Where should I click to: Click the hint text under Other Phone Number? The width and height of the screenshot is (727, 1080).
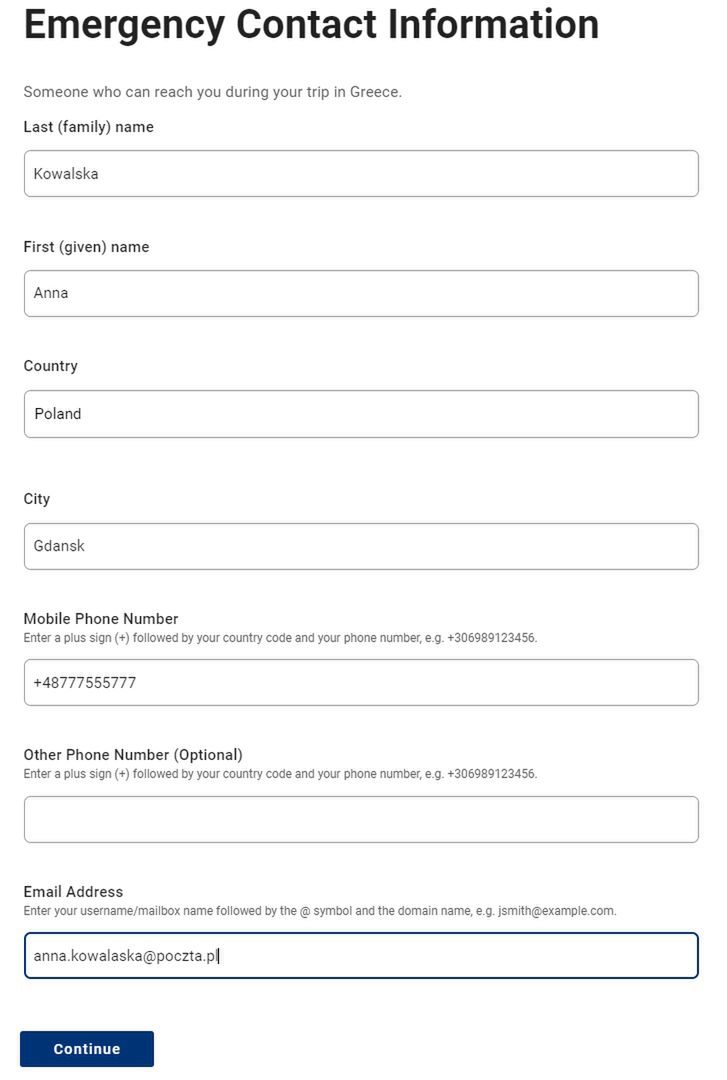(x=280, y=774)
